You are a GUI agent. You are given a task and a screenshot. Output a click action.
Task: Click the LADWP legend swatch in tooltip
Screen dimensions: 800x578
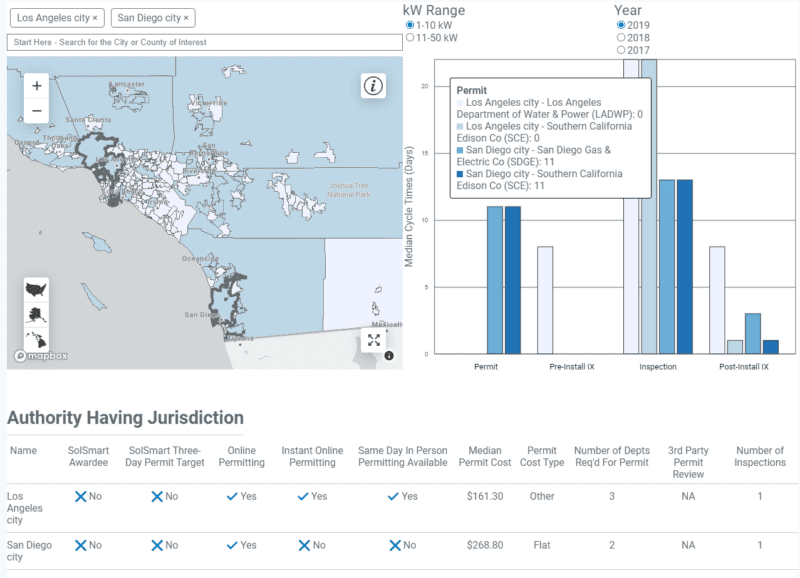coord(460,103)
